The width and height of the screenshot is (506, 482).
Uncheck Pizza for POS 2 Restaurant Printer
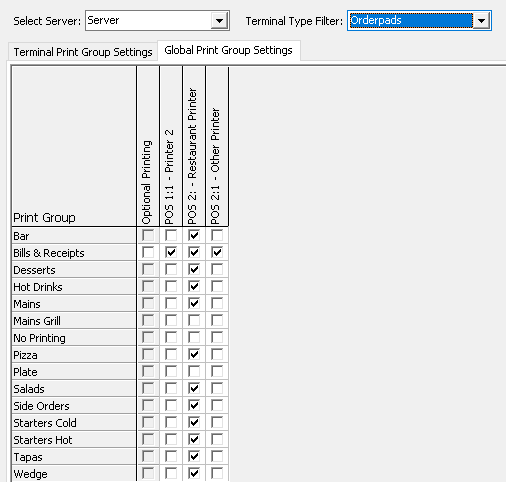pos(194,354)
